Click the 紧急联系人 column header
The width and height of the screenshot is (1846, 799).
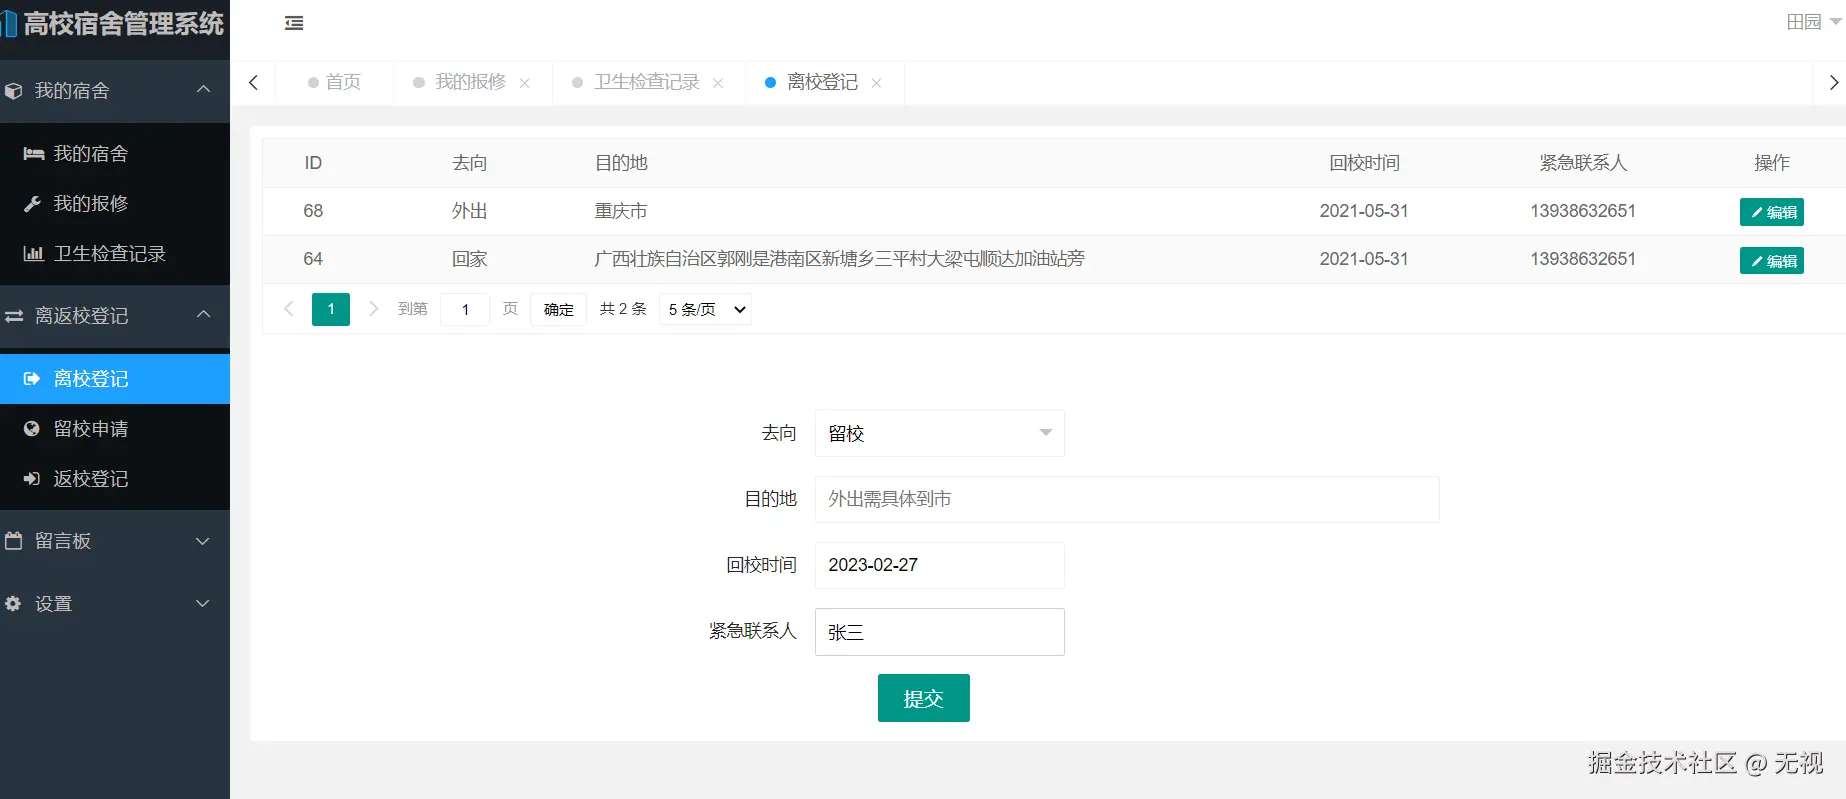click(x=1583, y=163)
